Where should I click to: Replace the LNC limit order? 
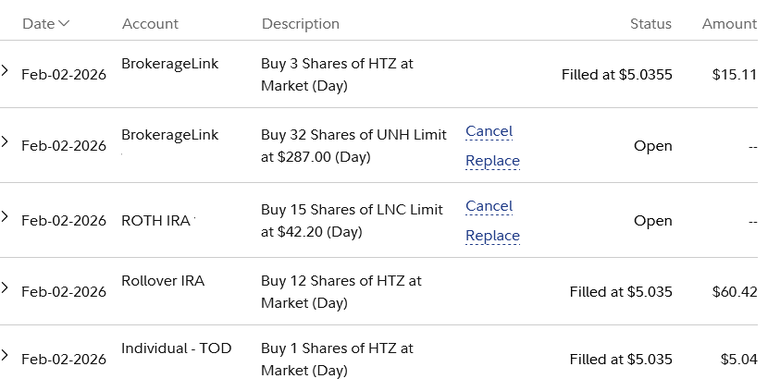click(492, 236)
